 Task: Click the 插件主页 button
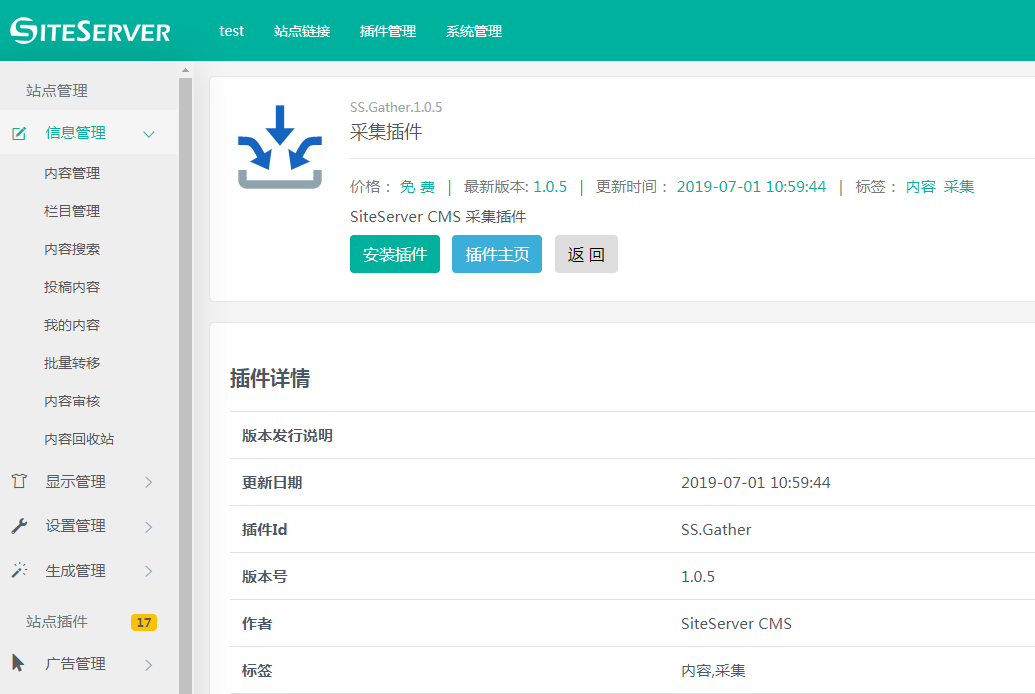coord(497,254)
